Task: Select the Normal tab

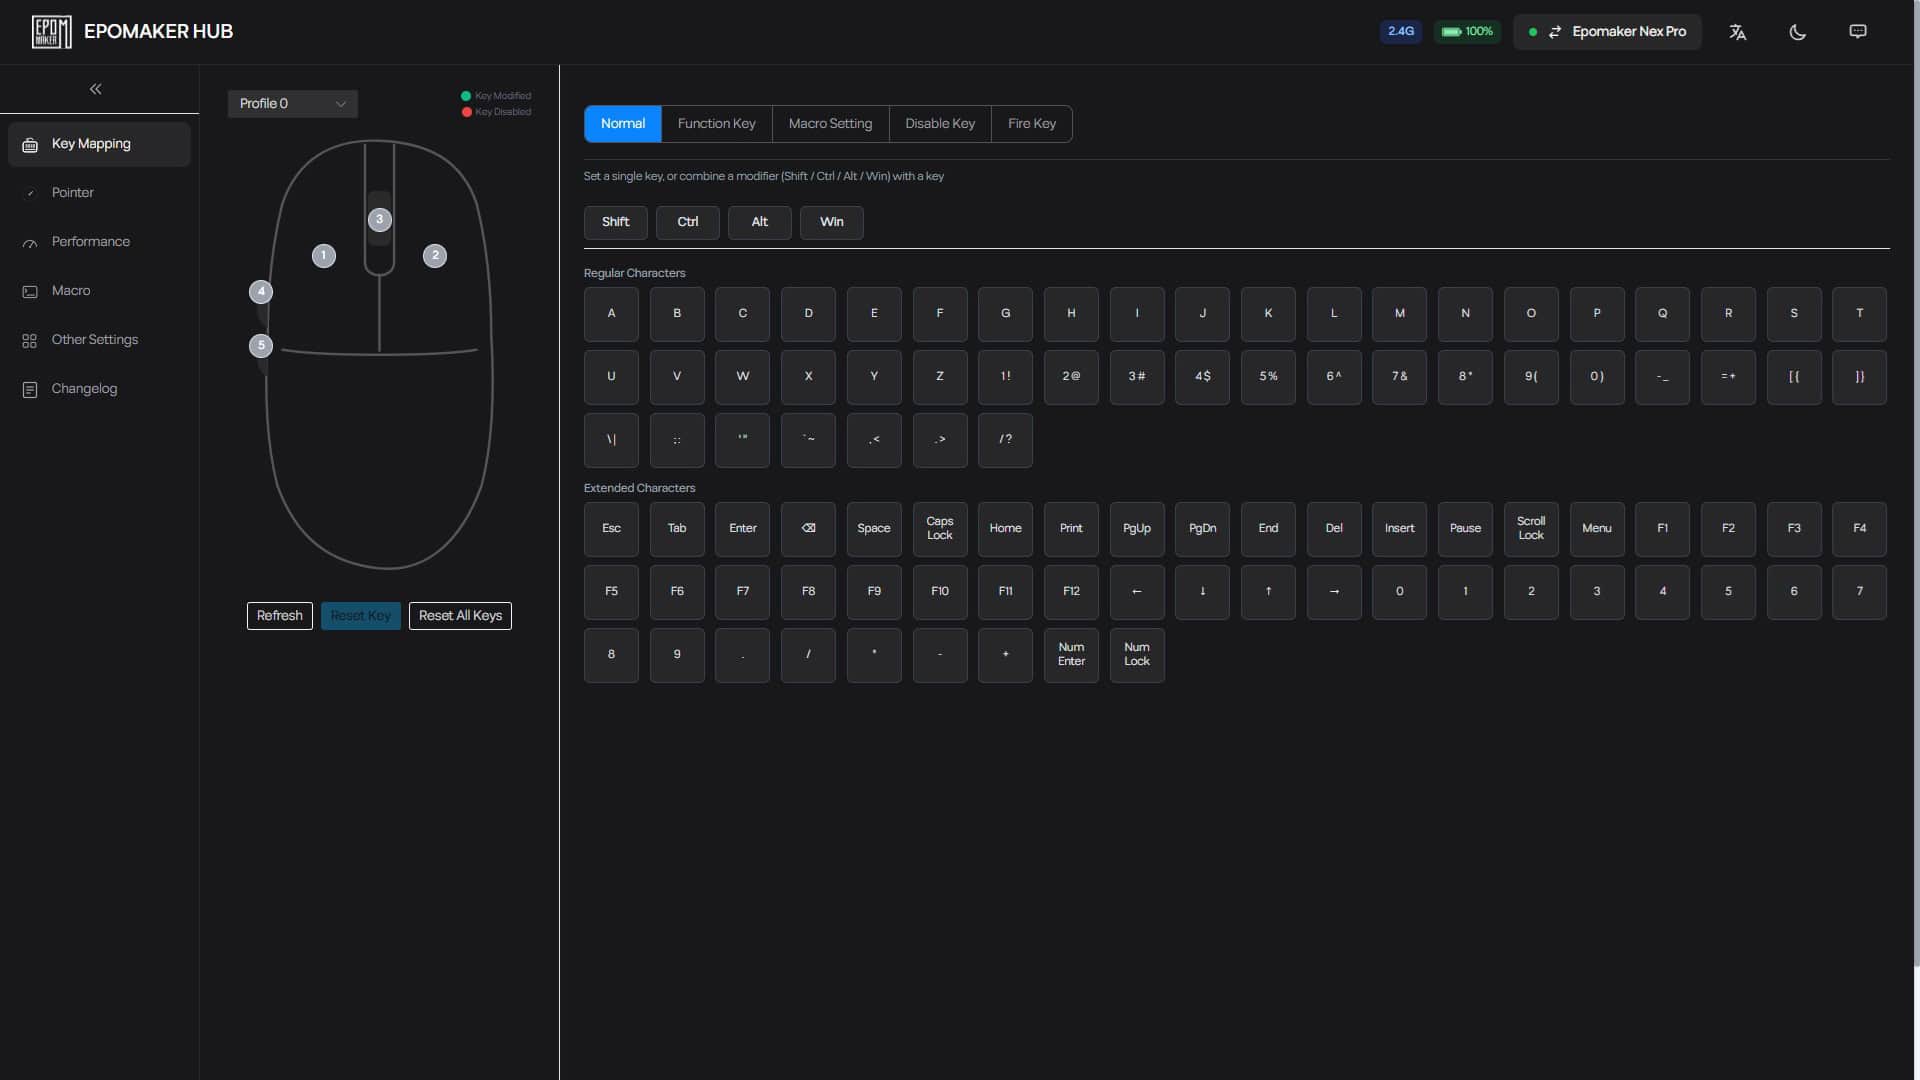Action: tap(623, 124)
